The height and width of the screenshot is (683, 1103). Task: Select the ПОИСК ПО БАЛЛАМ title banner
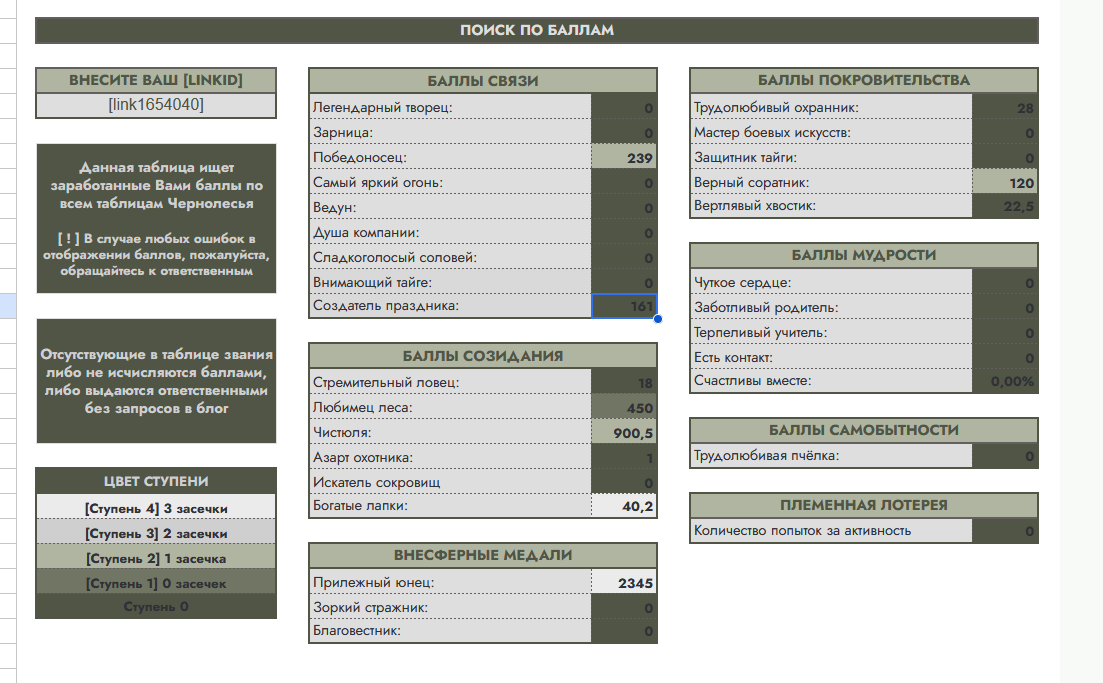click(x=536, y=30)
